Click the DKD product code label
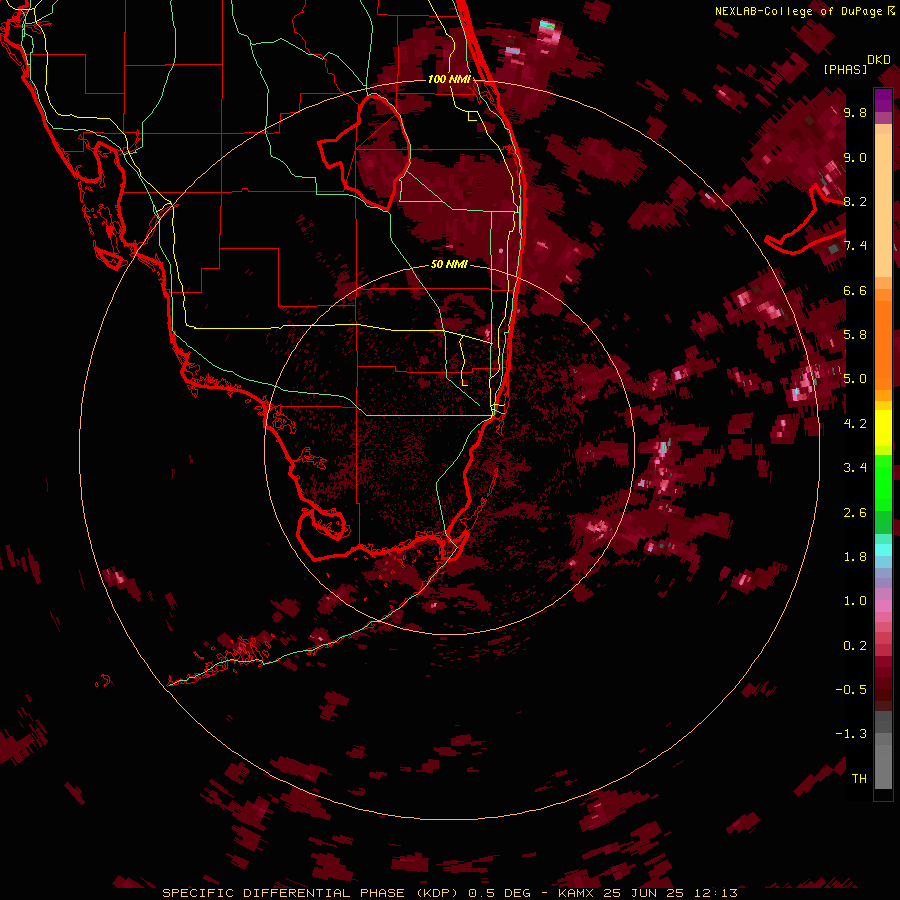The height and width of the screenshot is (900, 900). (x=879, y=59)
